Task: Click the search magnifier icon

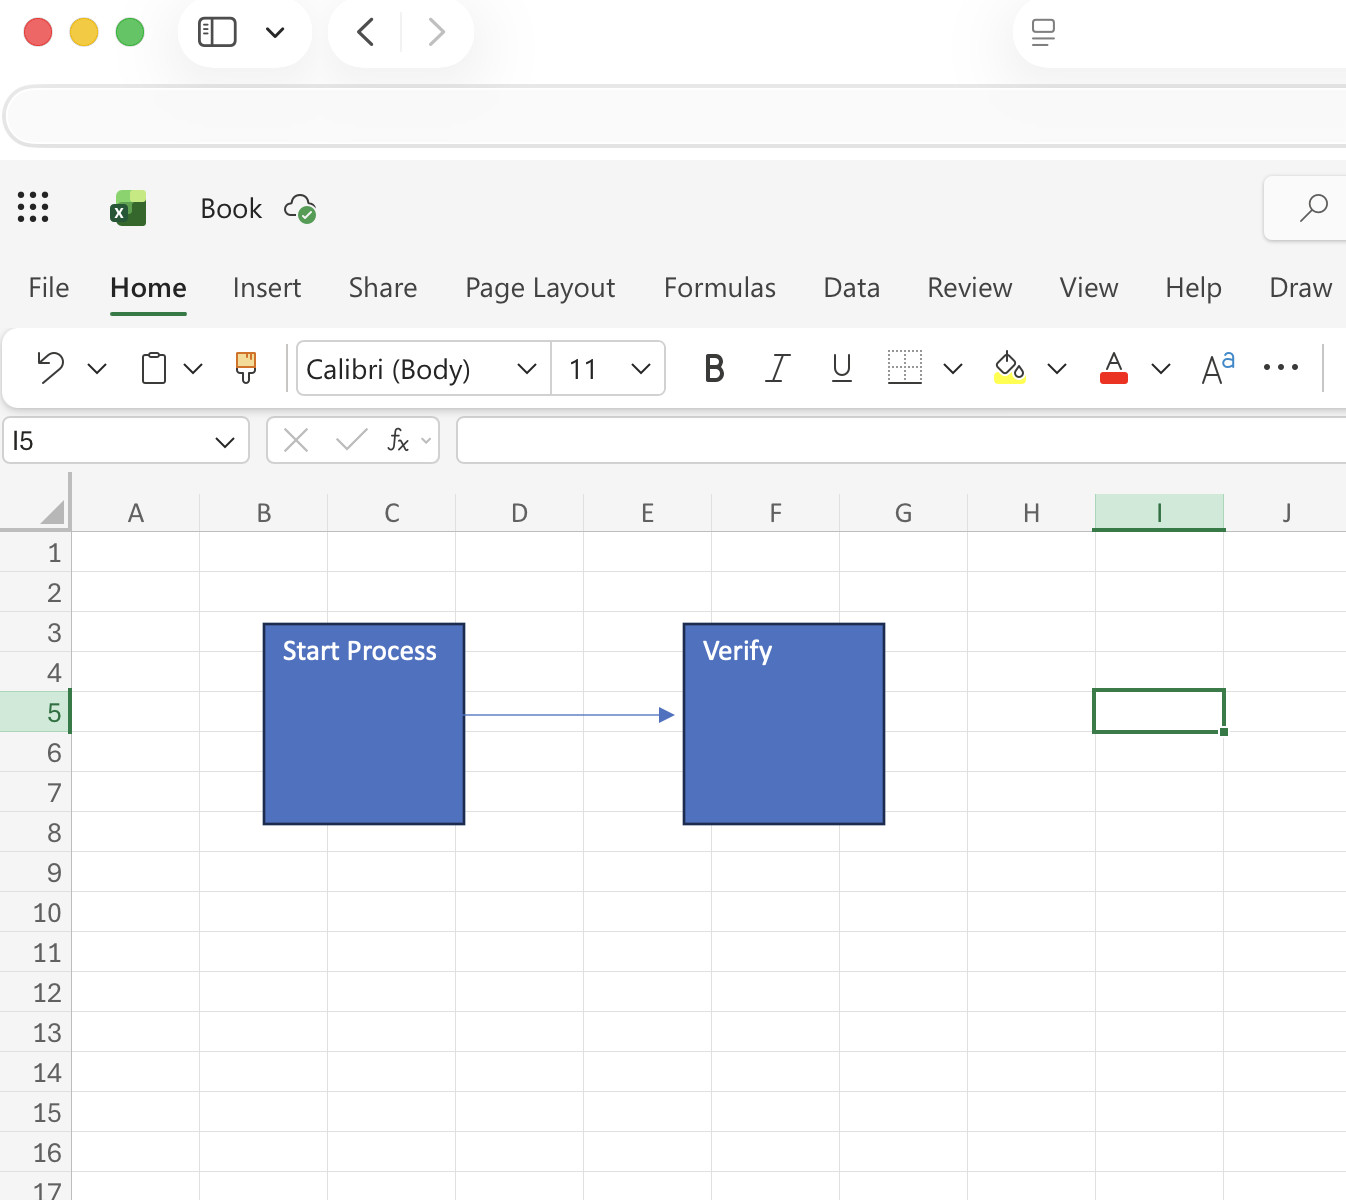Action: [x=1312, y=208]
